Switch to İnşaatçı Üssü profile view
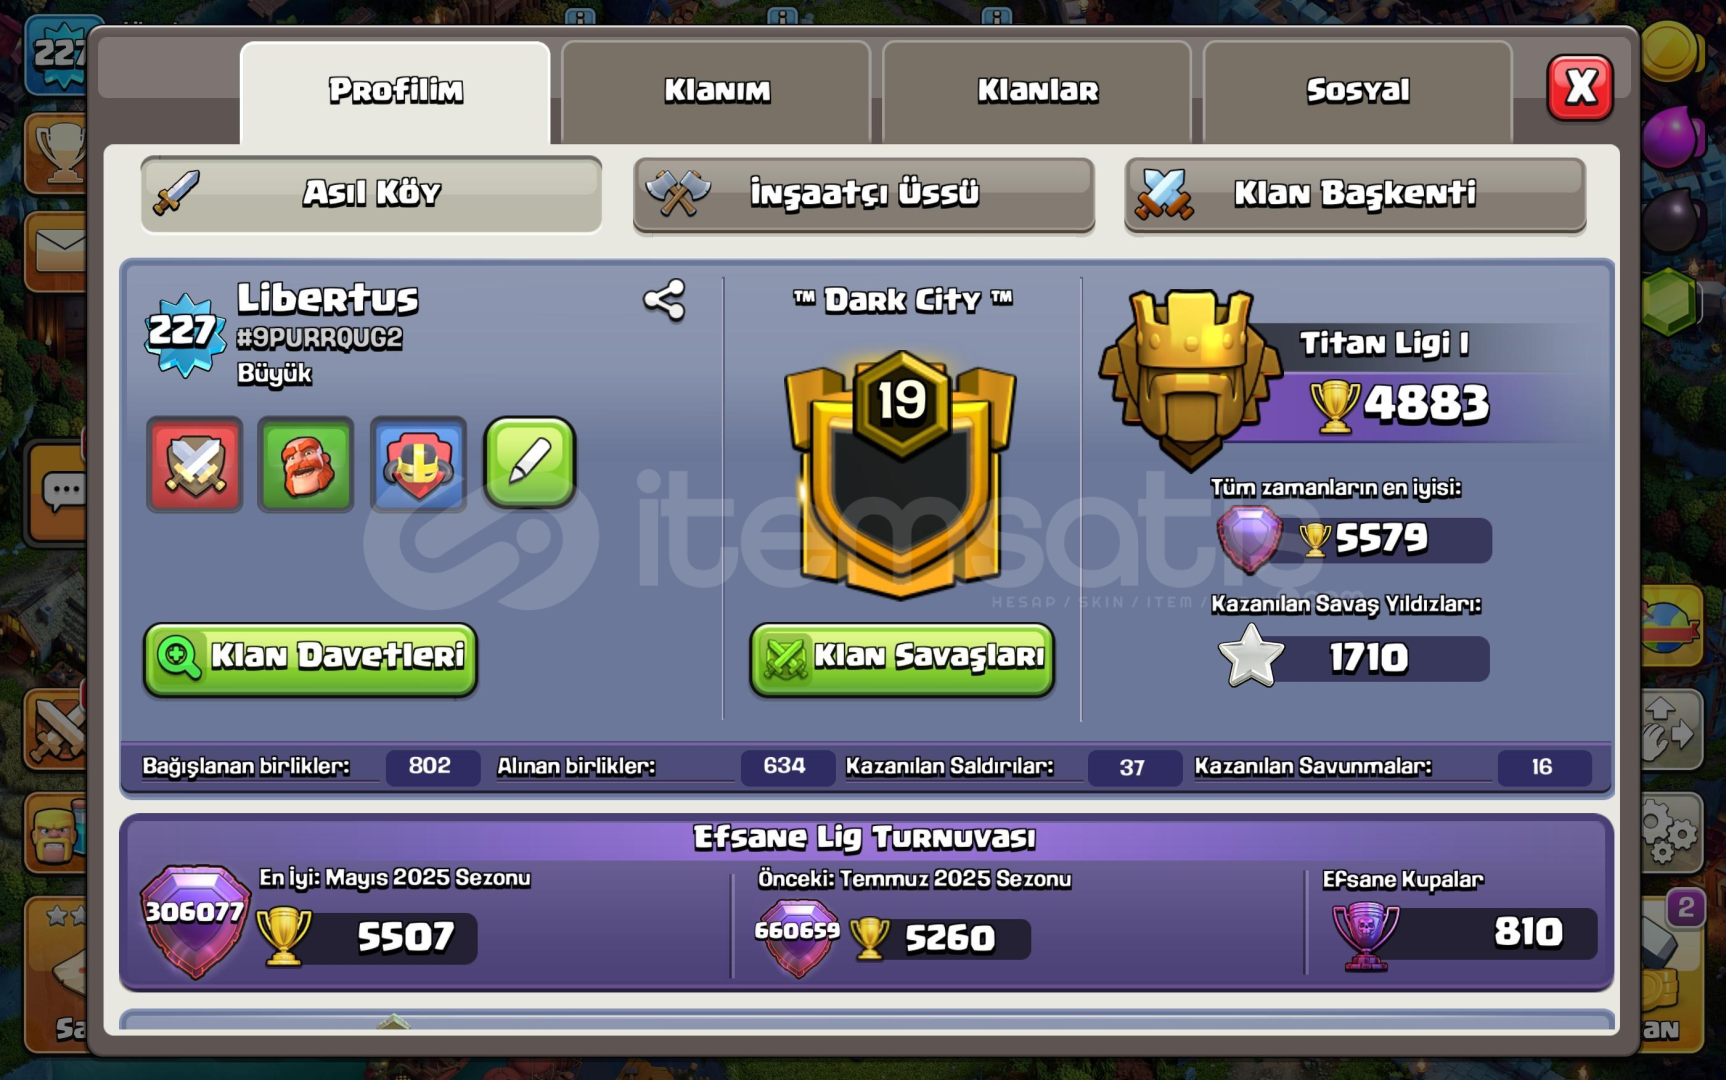Viewport: 1726px width, 1080px height. click(864, 193)
